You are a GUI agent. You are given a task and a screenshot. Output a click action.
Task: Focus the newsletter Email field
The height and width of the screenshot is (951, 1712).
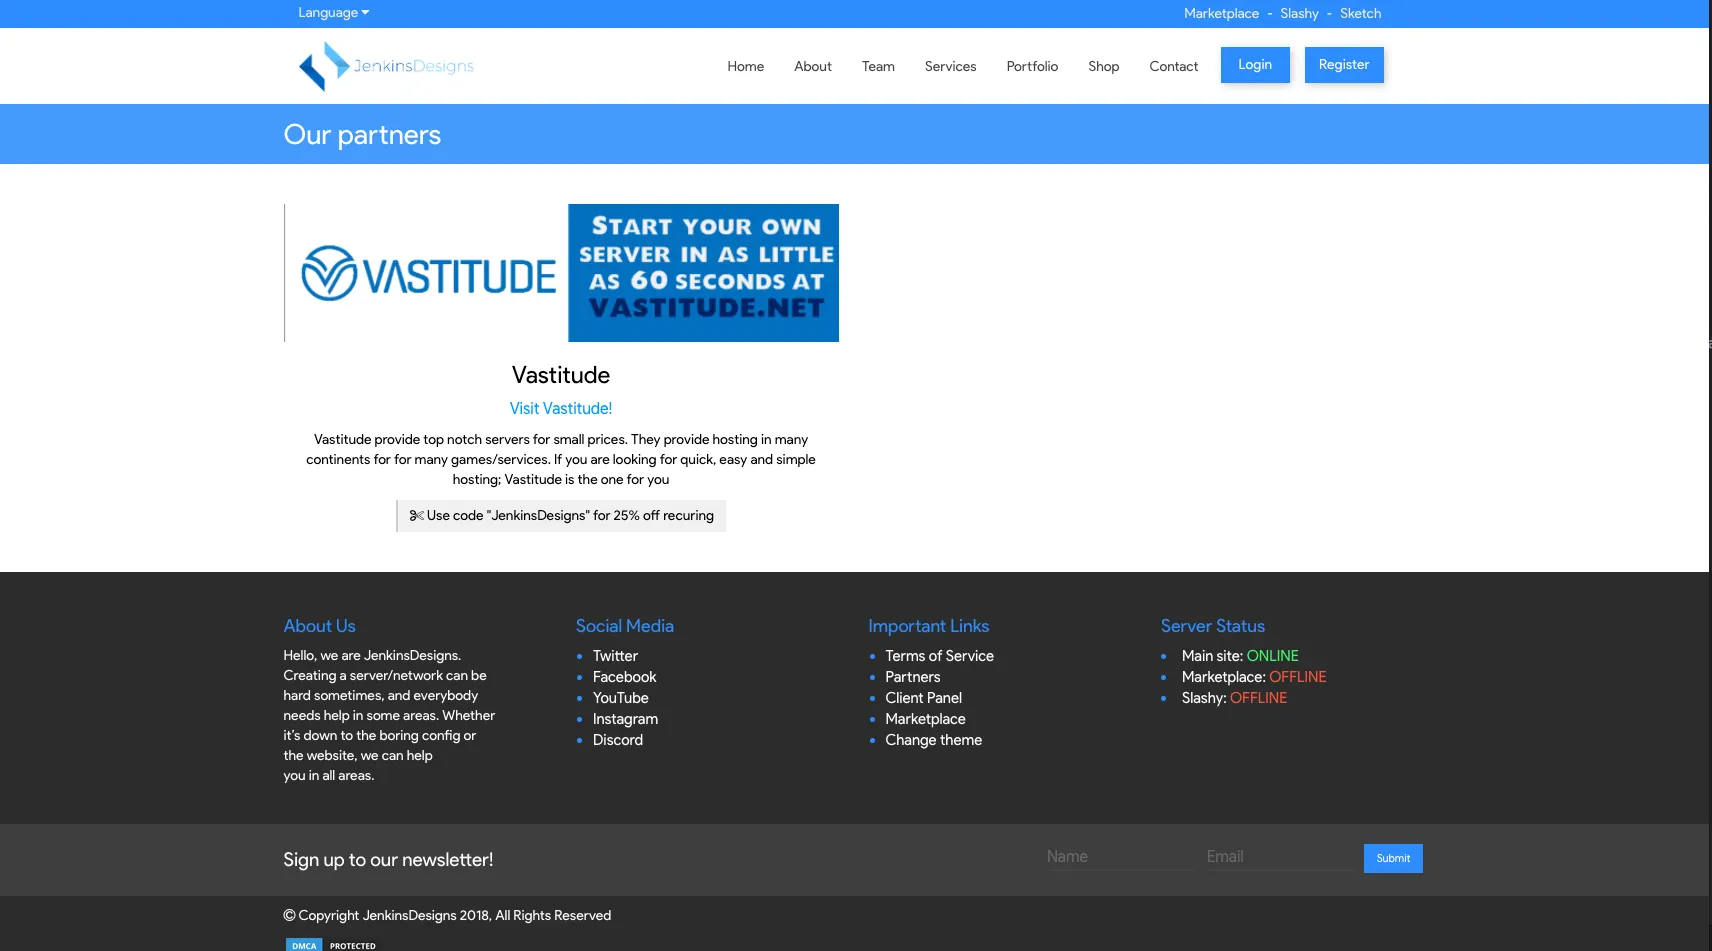tap(1279, 857)
